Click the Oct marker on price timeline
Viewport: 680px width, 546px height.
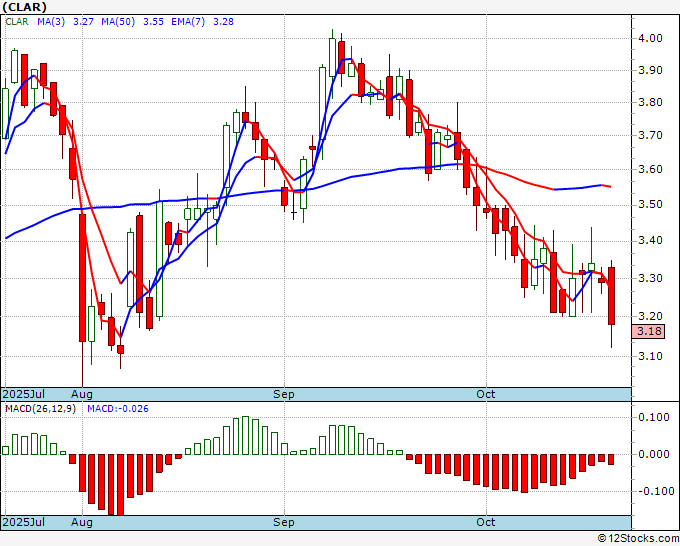coord(486,394)
